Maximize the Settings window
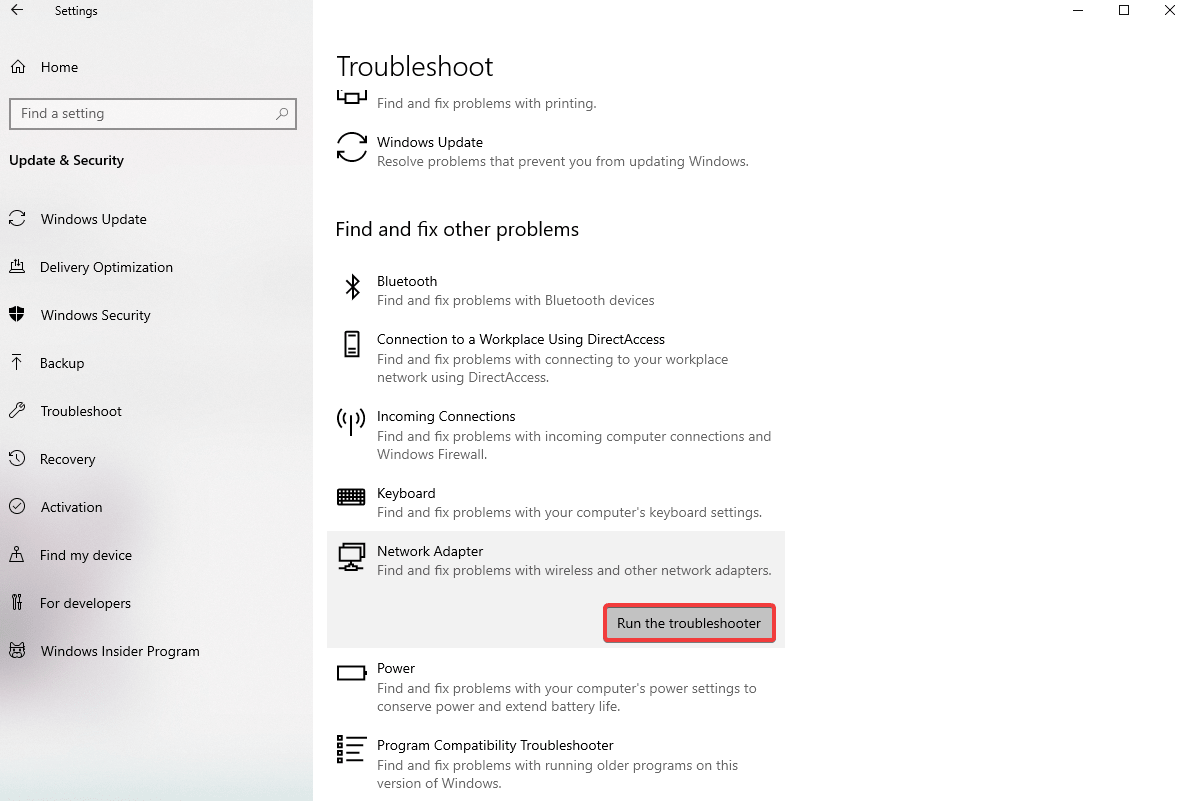The image size is (1184, 801). pos(1124,11)
